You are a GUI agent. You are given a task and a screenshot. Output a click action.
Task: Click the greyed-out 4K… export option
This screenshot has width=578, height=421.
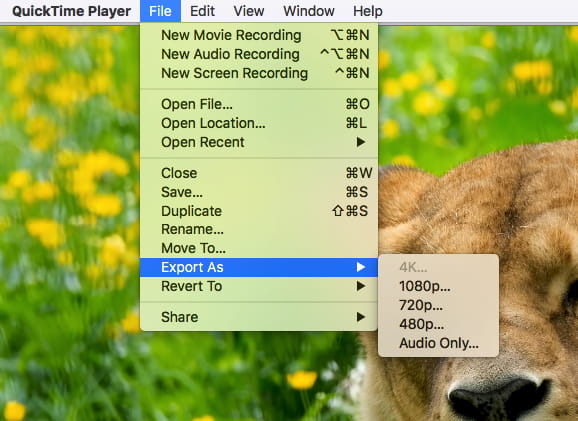[x=438, y=267]
